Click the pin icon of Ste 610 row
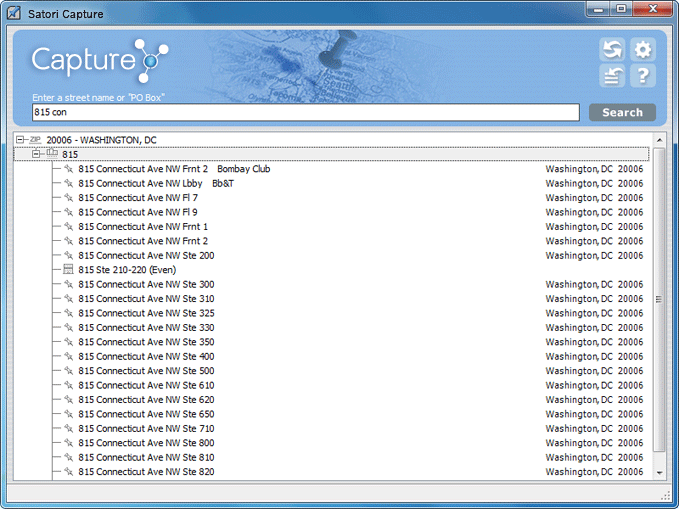This screenshot has height=509, width=679. tap(68, 385)
